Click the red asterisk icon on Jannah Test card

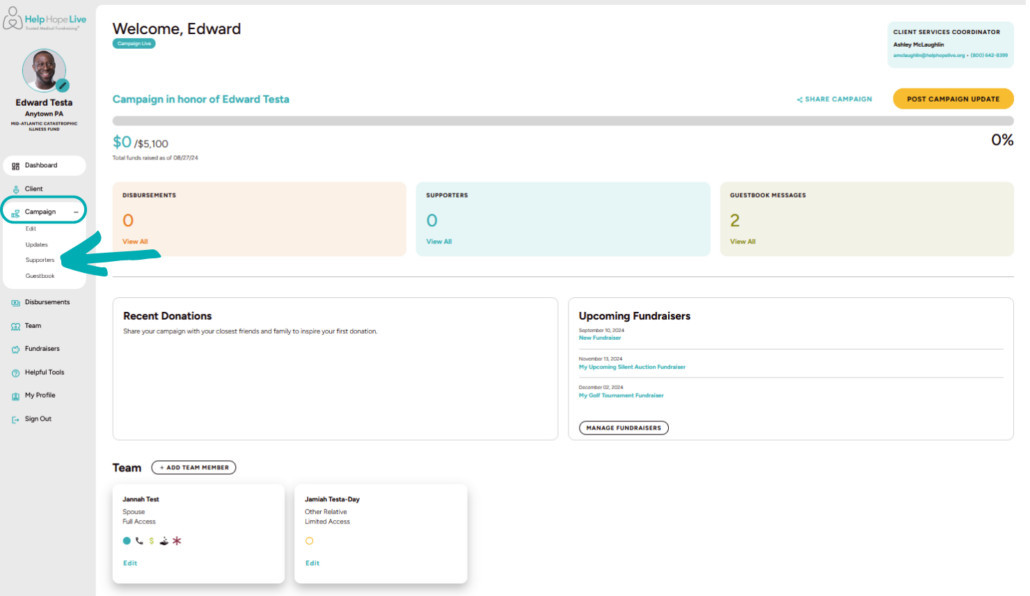177,541
